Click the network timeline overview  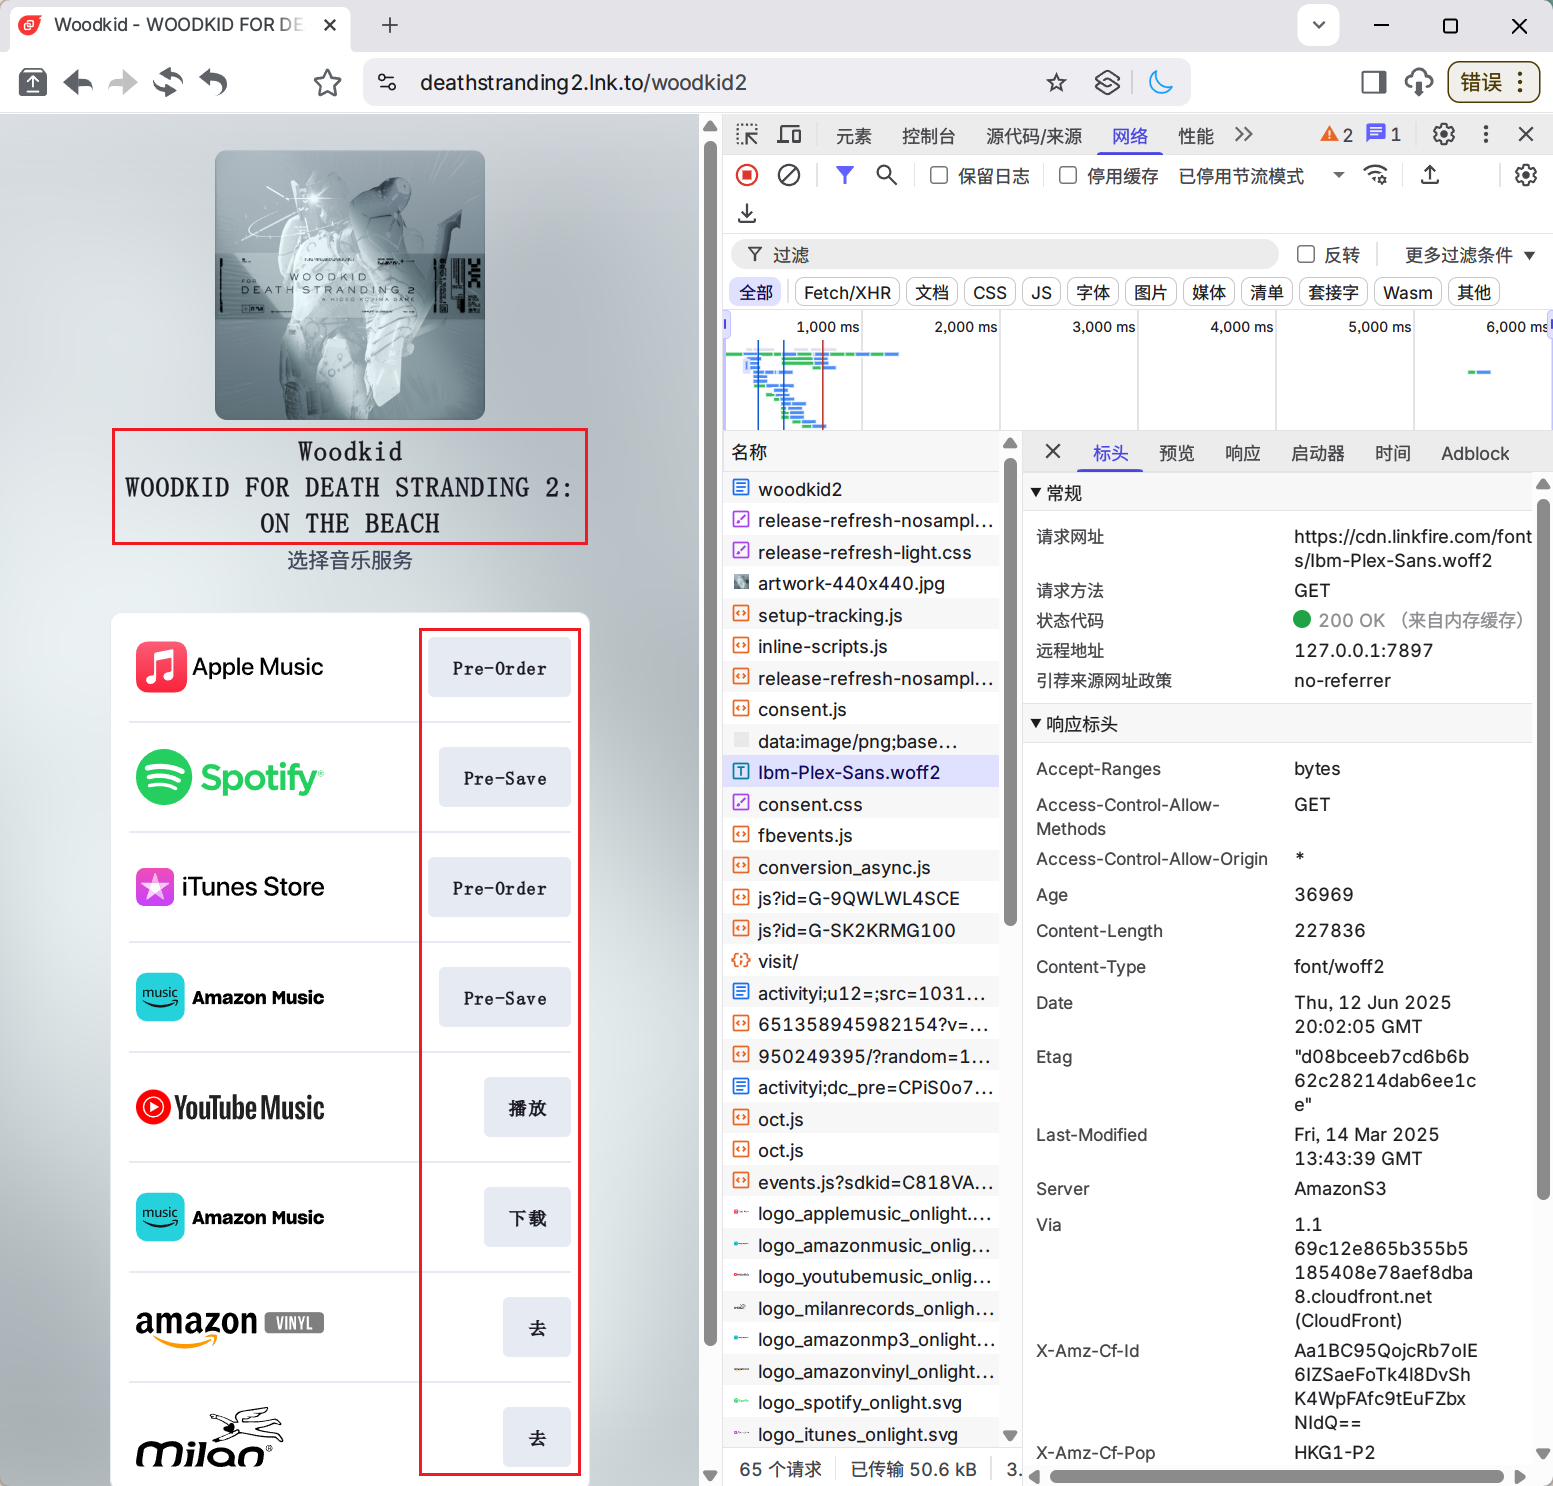[1137, 371]
